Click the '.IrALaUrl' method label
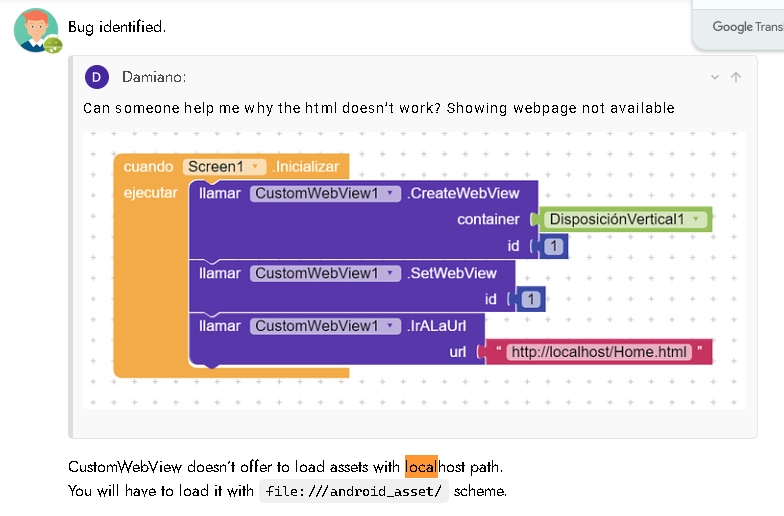 click(436, 326)
